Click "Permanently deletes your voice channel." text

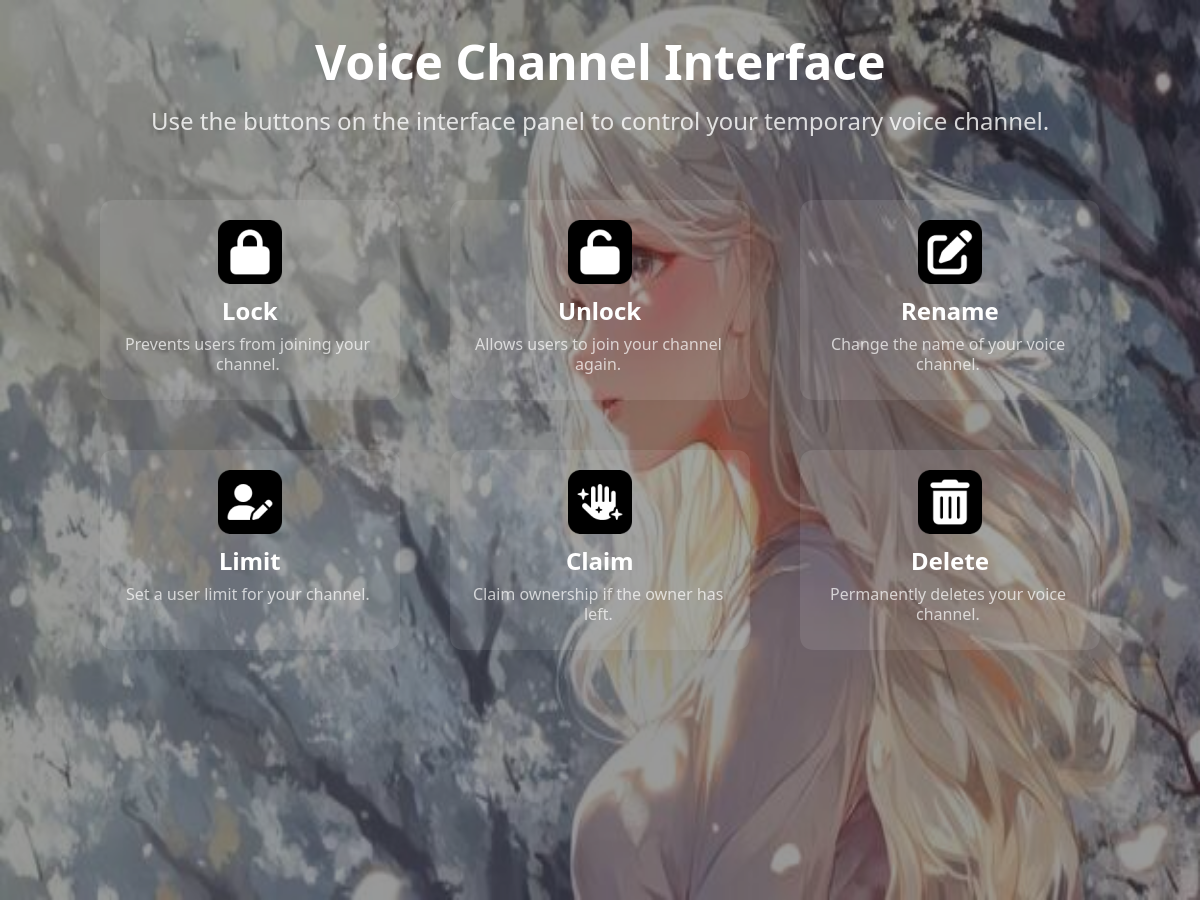948,604
